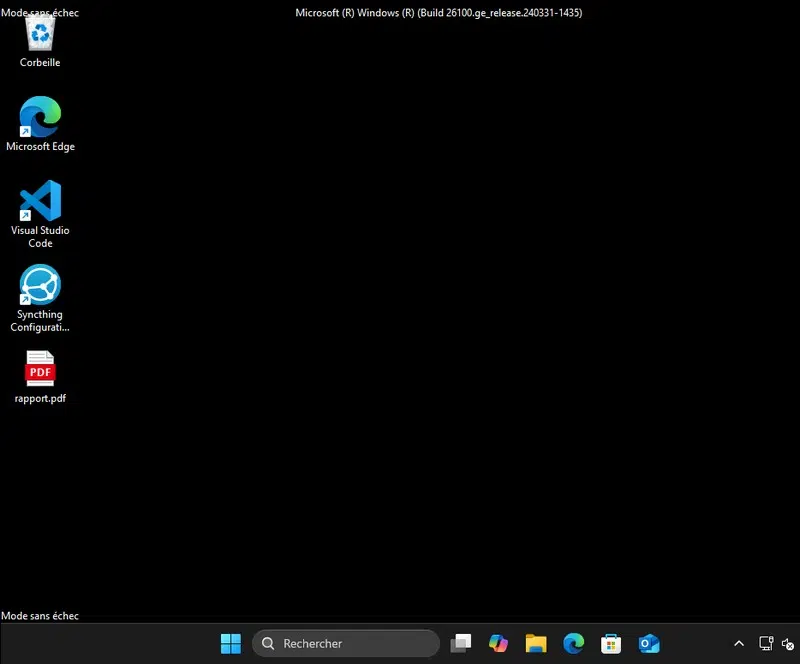The image size is (800, 664).
Task: Launch Copilot from the taskbar
Action: pos(498,644)
